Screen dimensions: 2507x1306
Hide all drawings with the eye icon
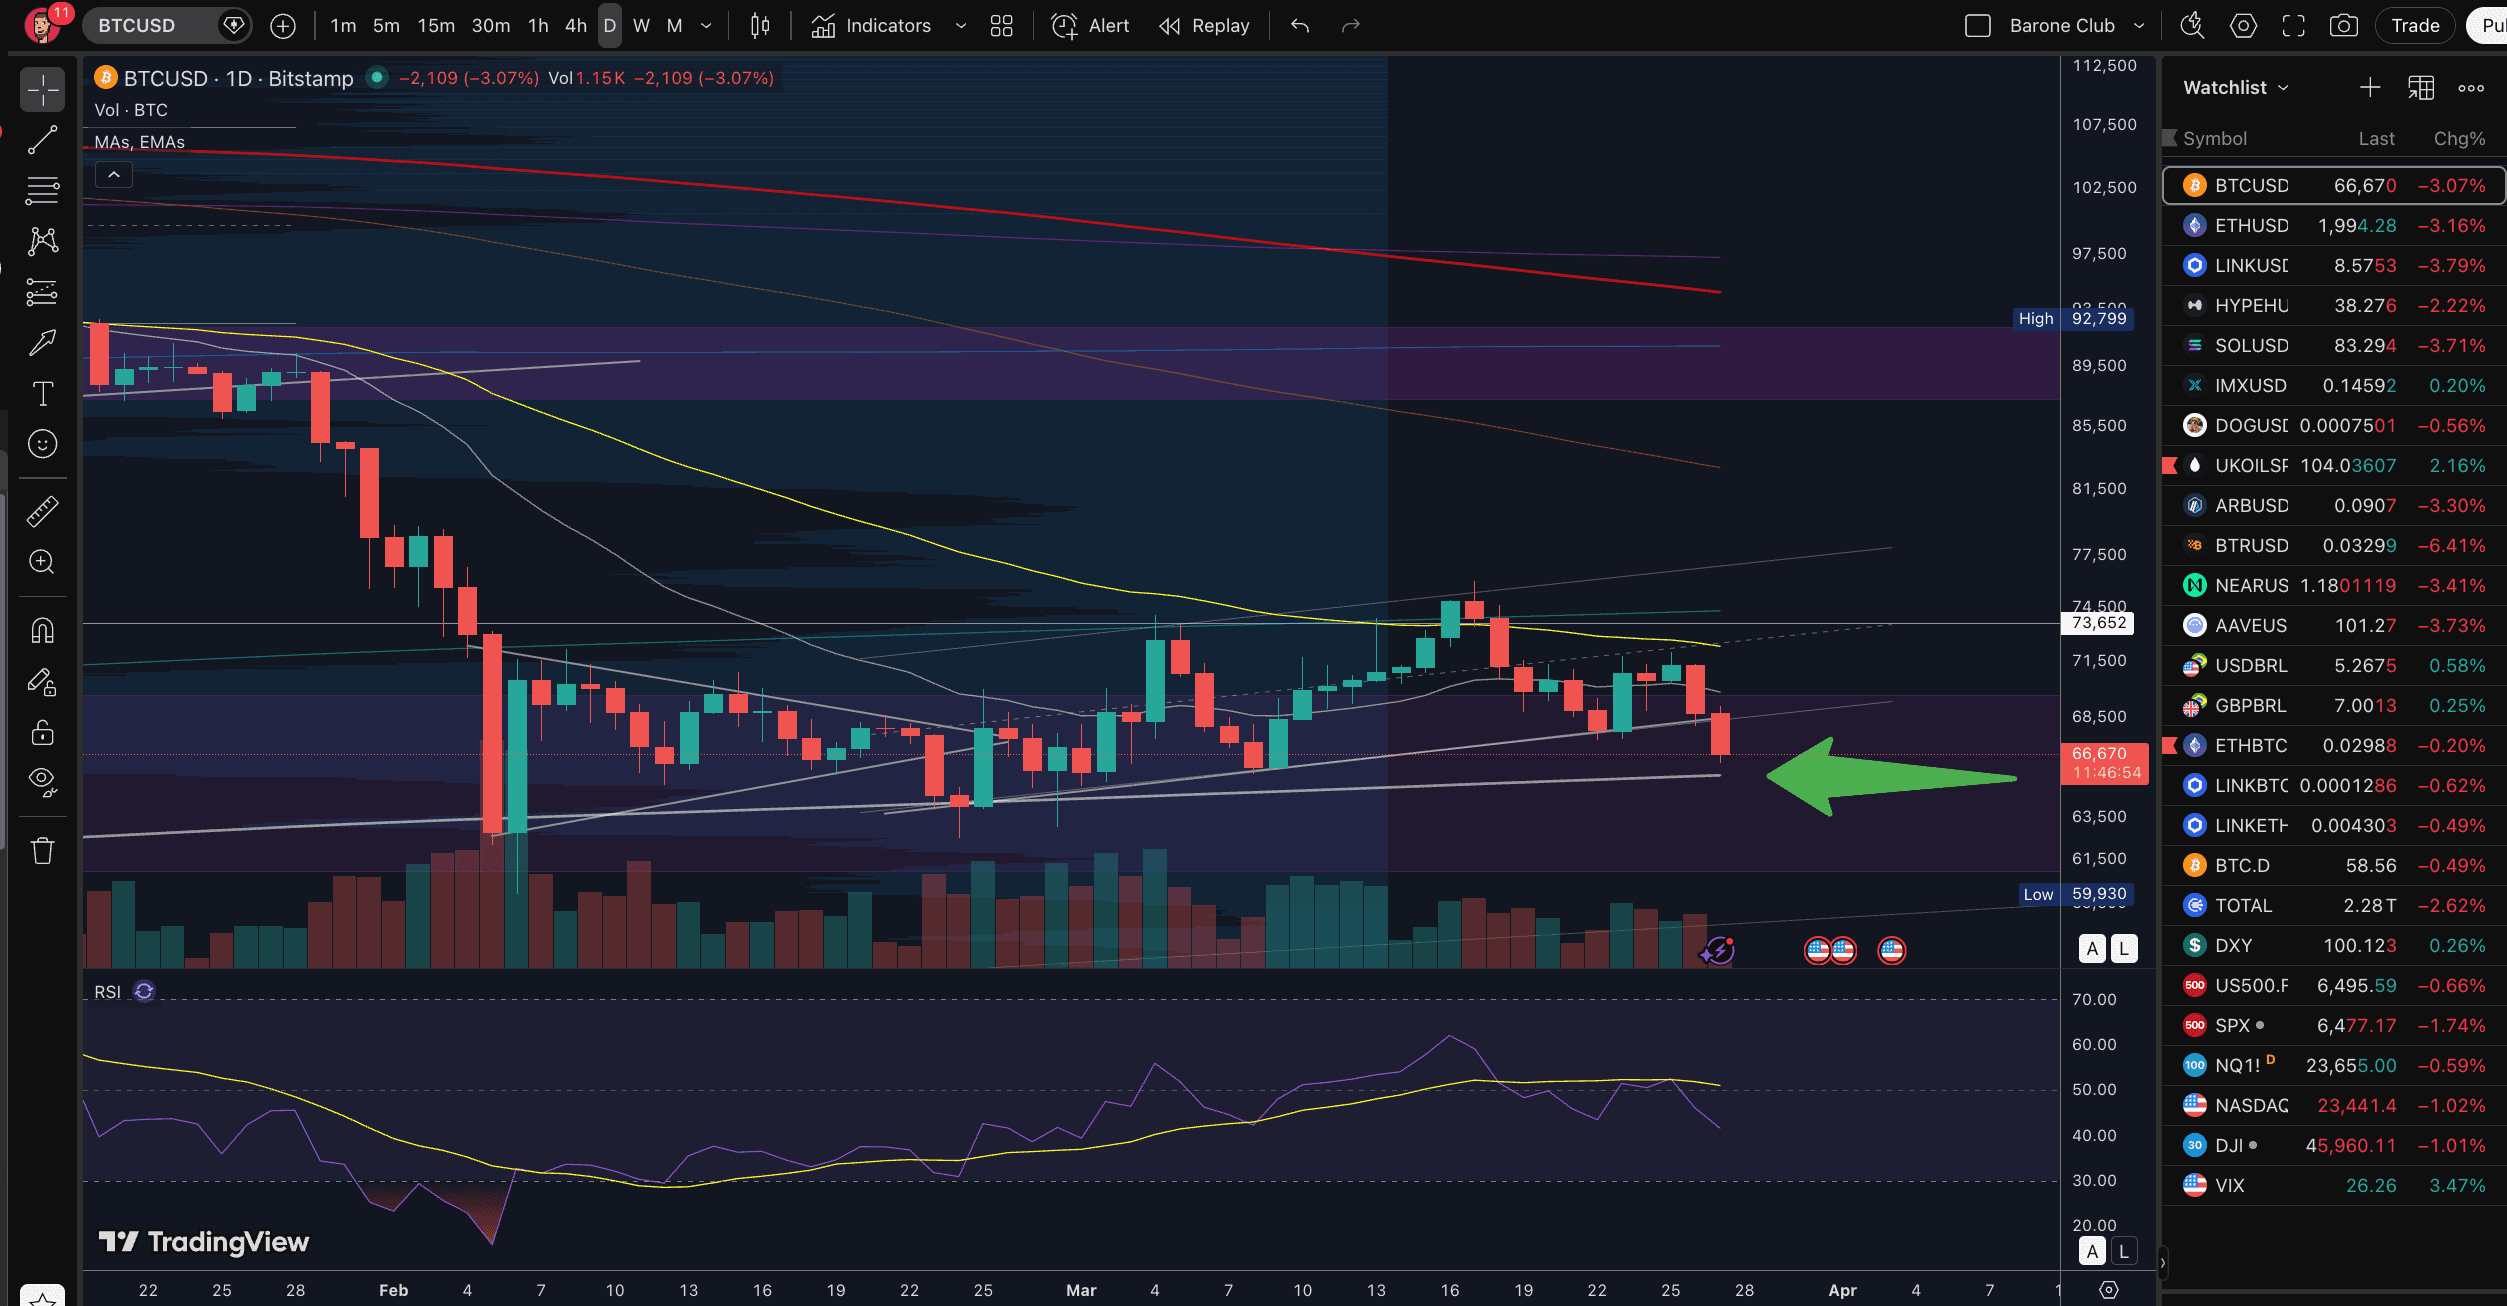tap(42, 780)
